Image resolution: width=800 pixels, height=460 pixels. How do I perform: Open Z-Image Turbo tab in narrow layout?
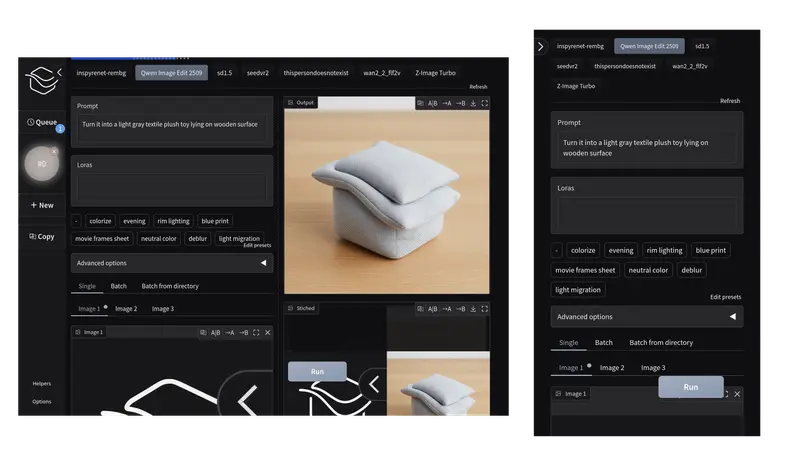[x=576, y=86]
